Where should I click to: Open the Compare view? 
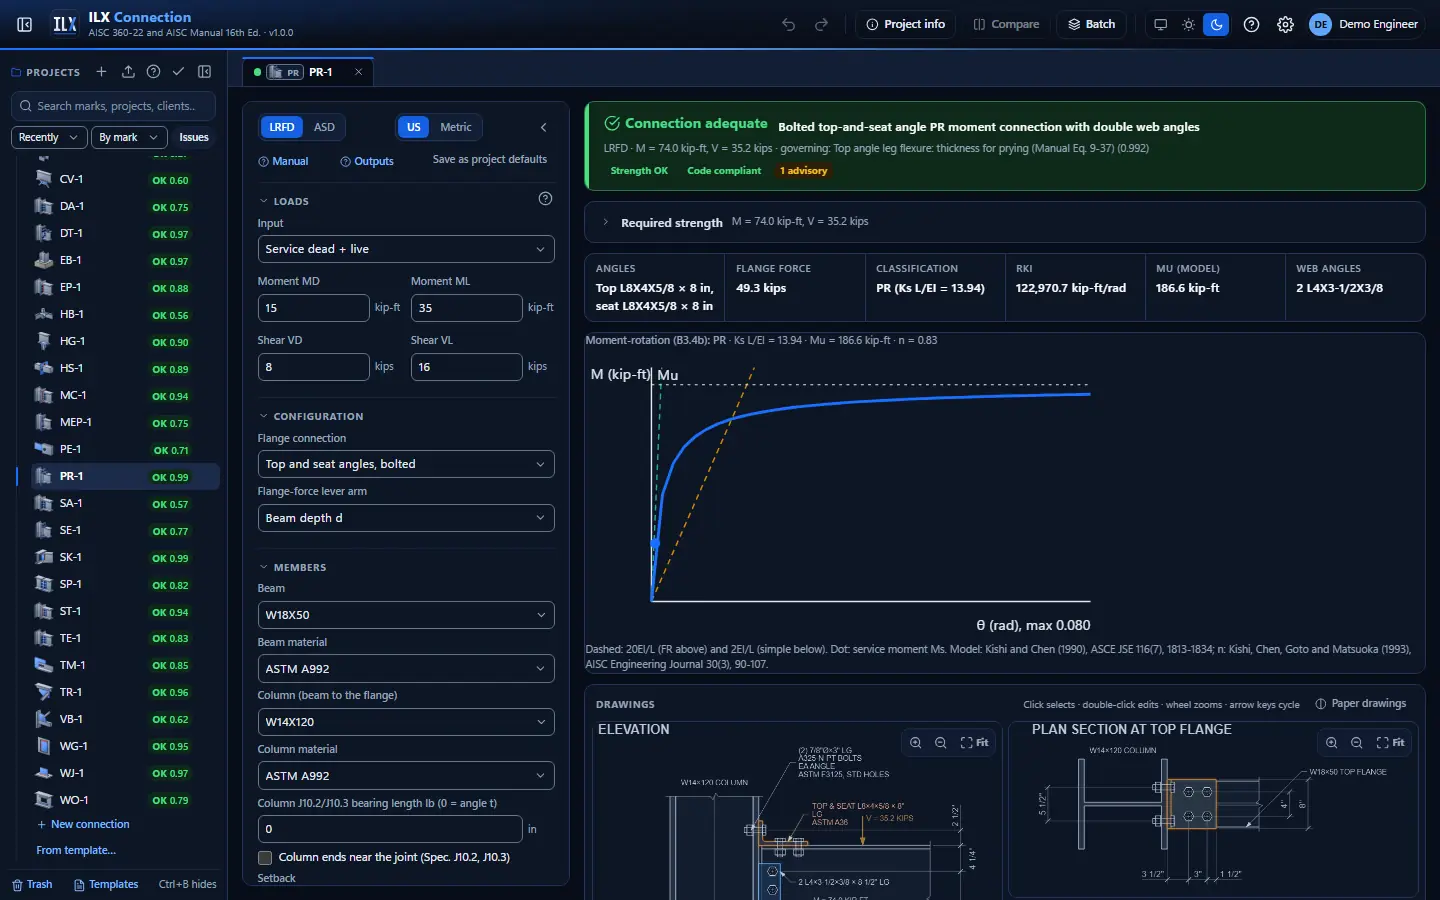pos(1006,24)
